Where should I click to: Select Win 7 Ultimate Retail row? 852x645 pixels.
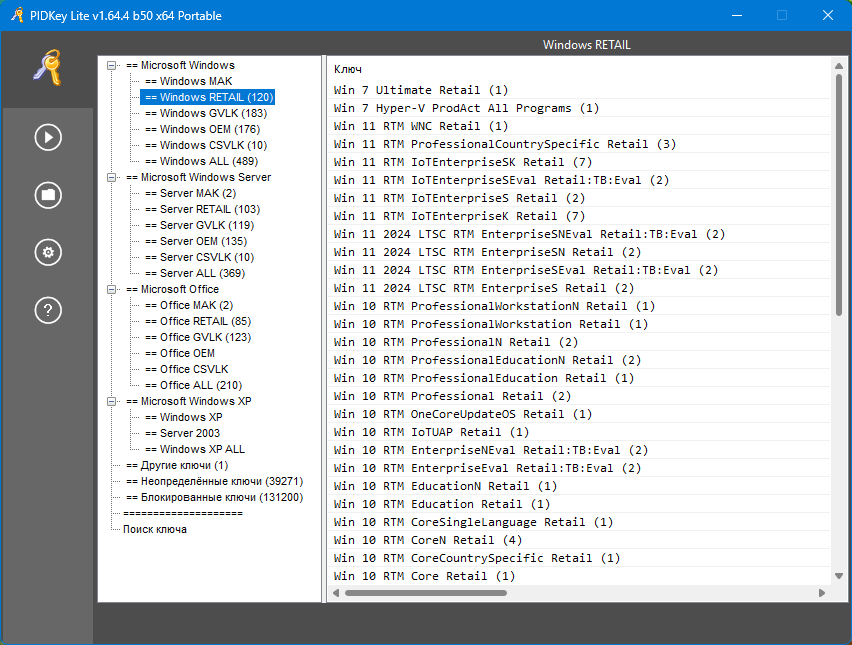click(x=421, y=90)
